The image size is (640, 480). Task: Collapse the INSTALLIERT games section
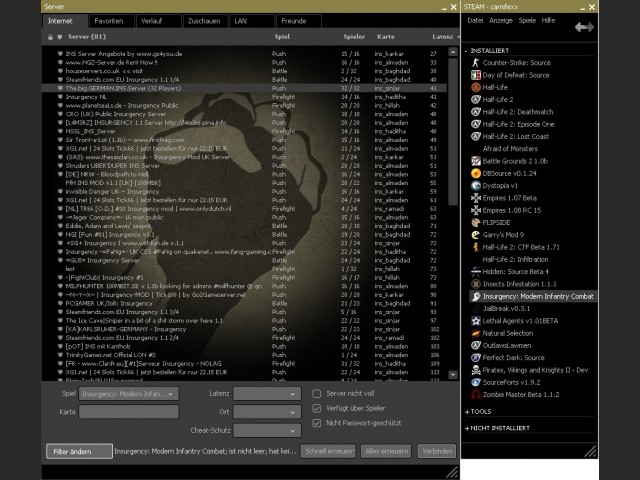pos(466,51)
